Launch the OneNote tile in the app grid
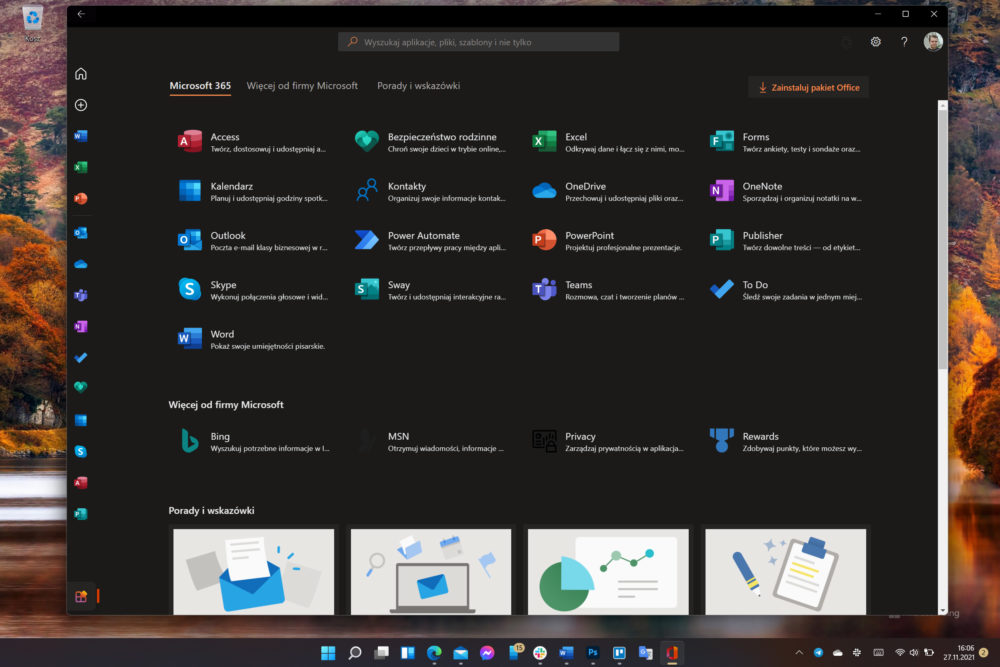This screenshot has width=1000, height=667. (x=785, y=191)
